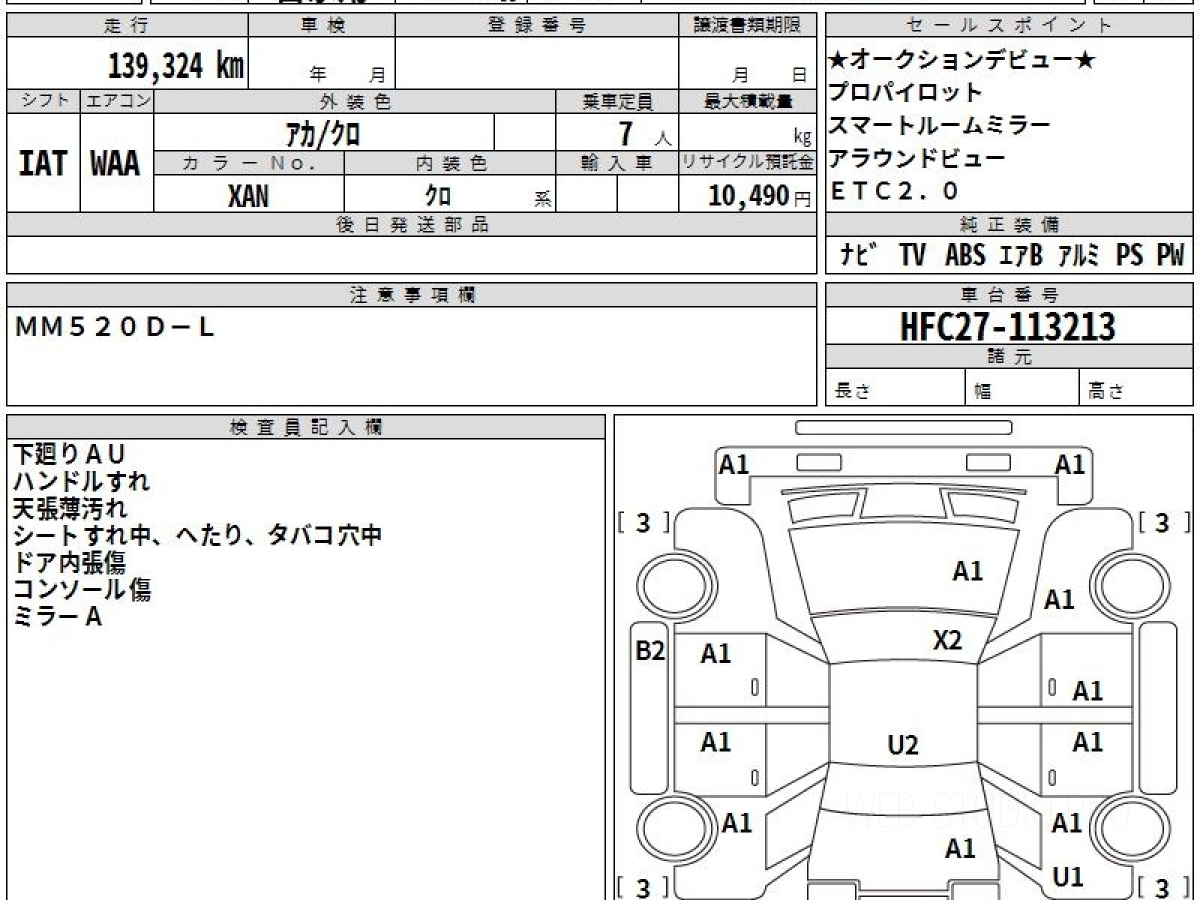This screenshot has height=900, width=1200.
Task: Select the 走行 column header
Action: pyautogui.click(x=126, y=25)
